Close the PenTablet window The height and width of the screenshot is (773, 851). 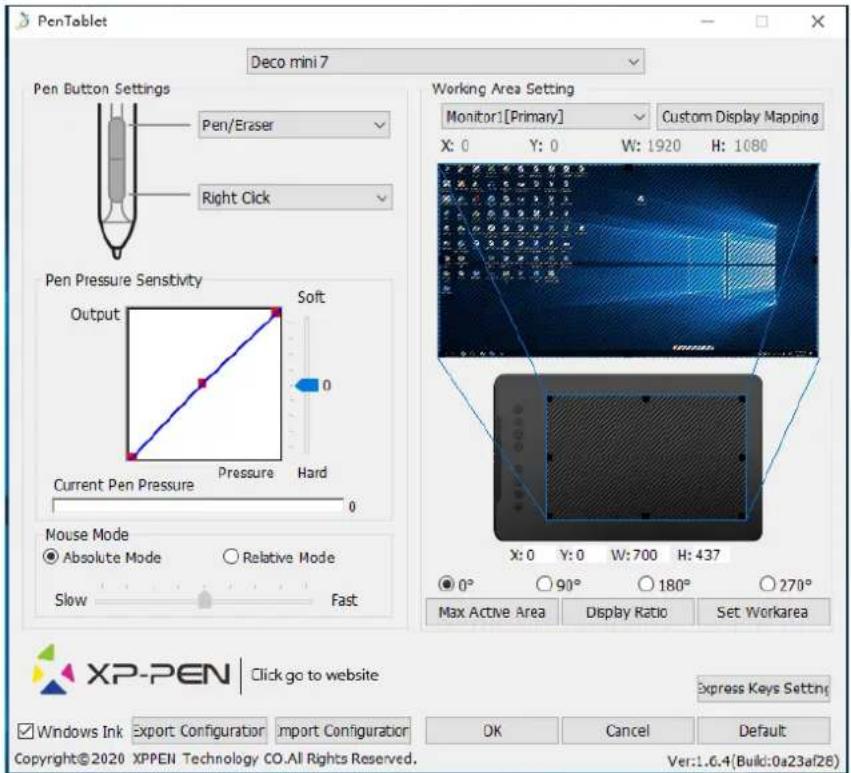point(818,22)
